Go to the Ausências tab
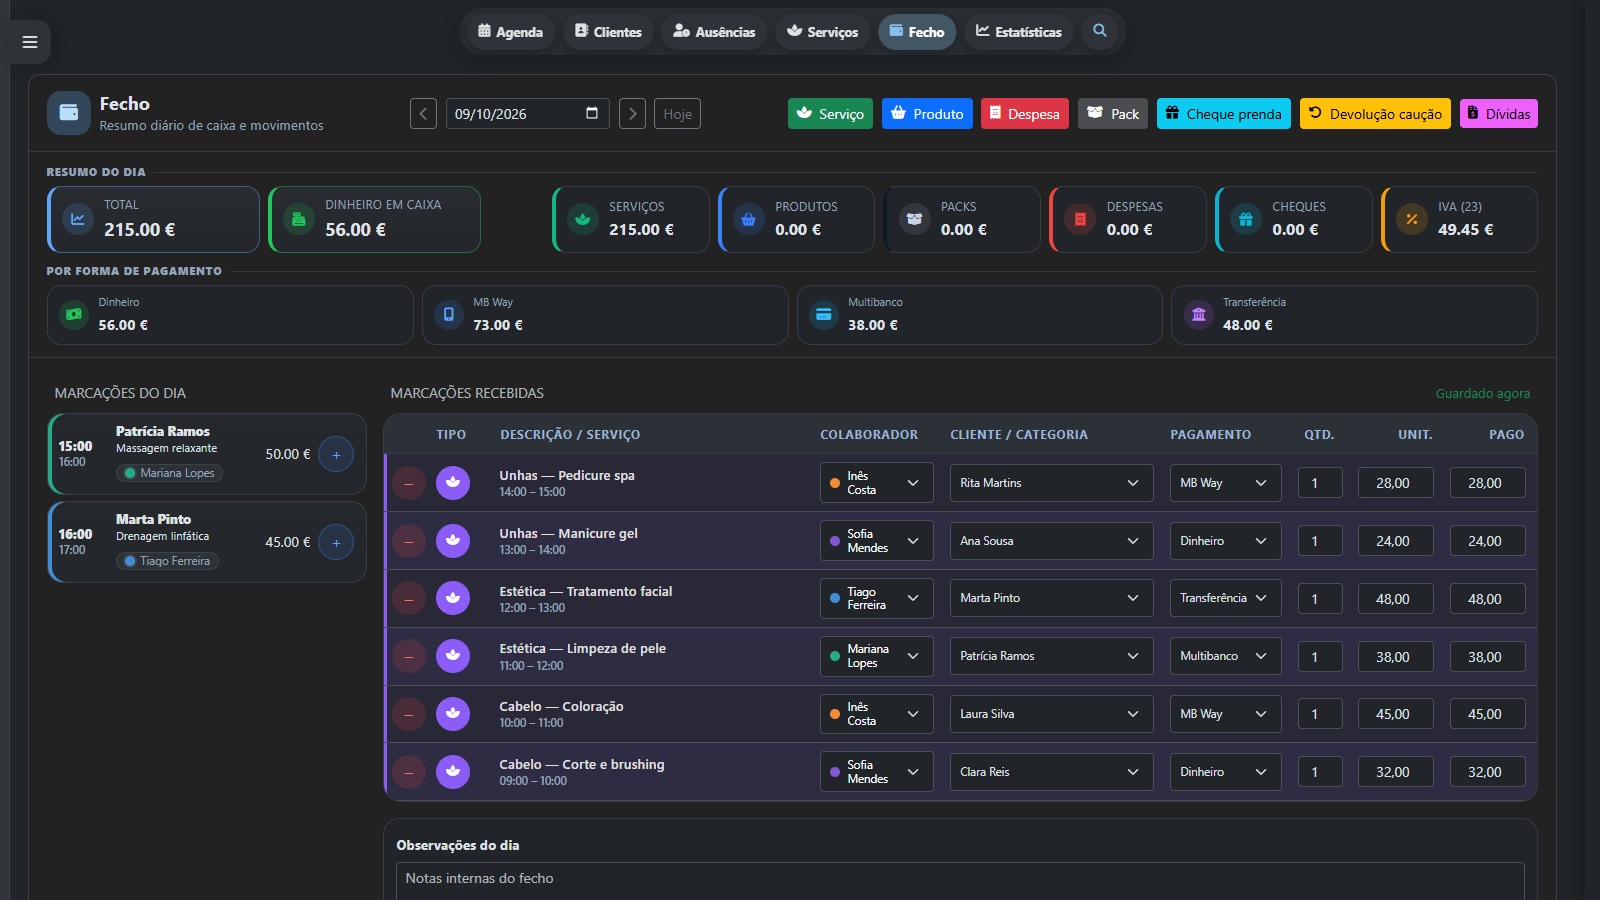Screen dimensions: 1600x900 (714, 32)
